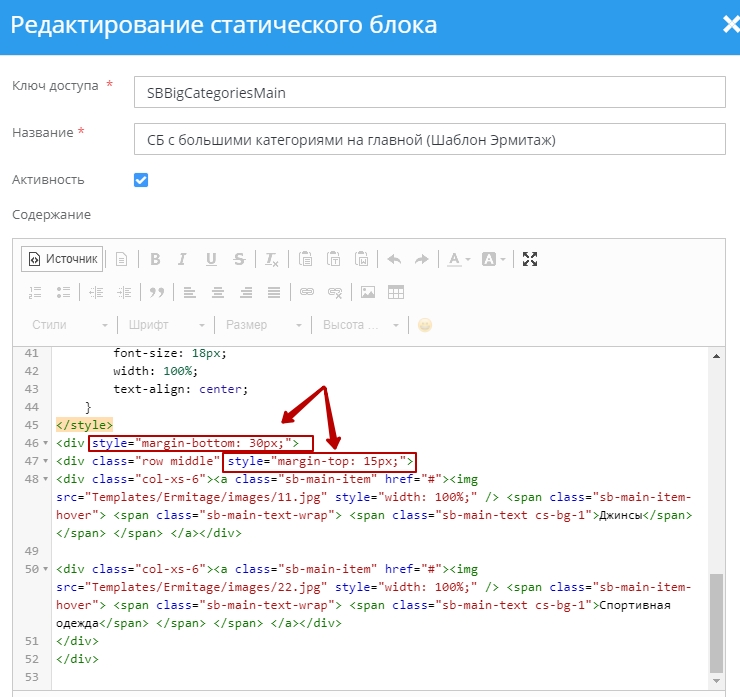740x697 pixels.
Task: Click the Название input field
Action: point(429,139)
